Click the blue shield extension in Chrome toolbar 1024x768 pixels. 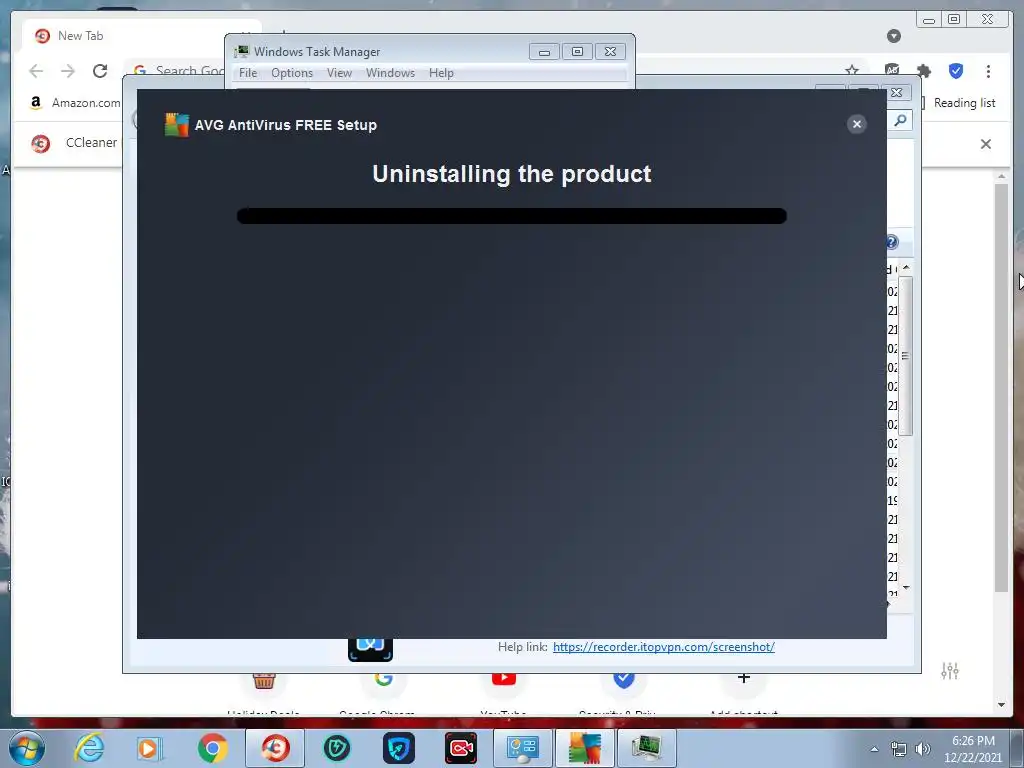(956, 71)
